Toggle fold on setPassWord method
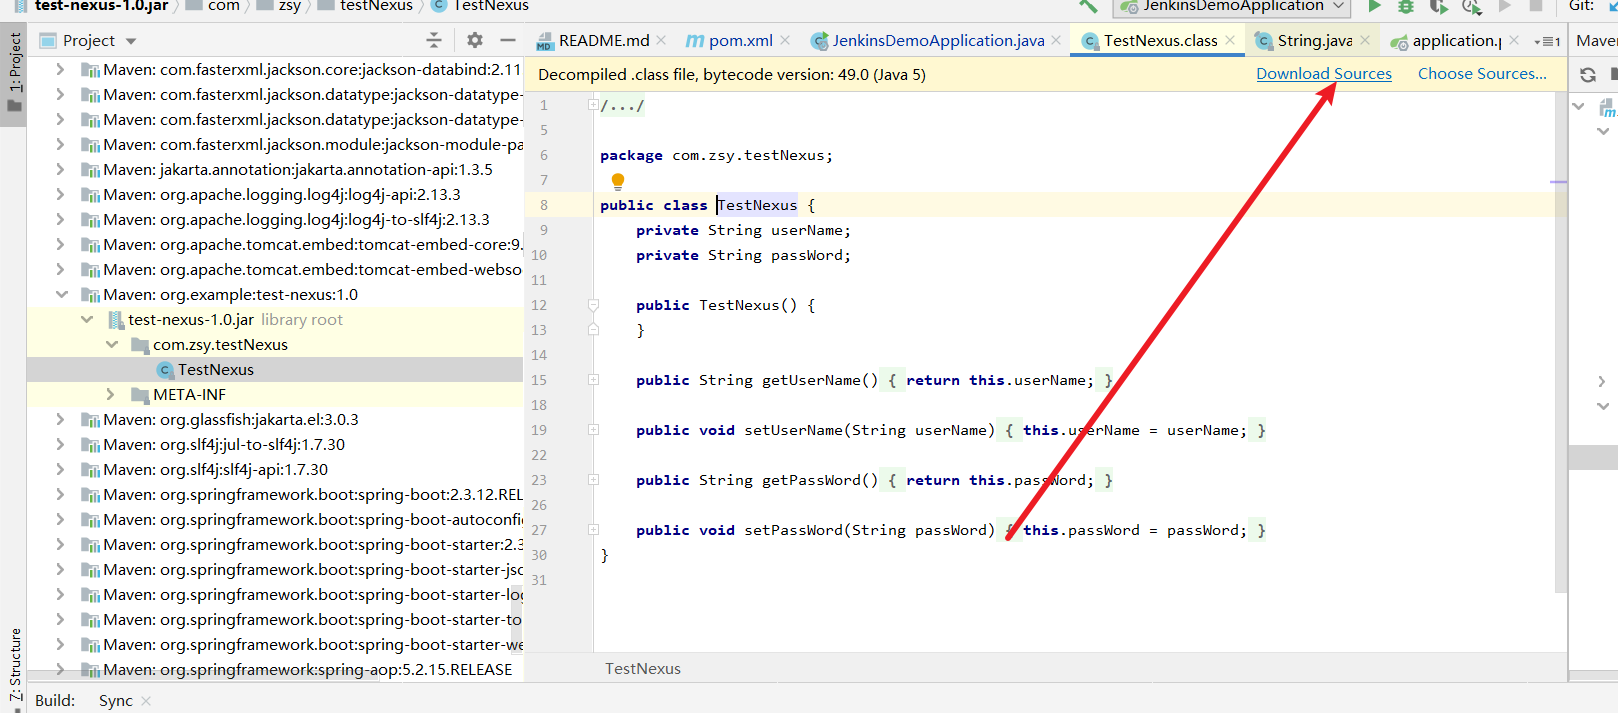Image resolution: width=1618 pixels, height=713 pixels. [593, 530]
